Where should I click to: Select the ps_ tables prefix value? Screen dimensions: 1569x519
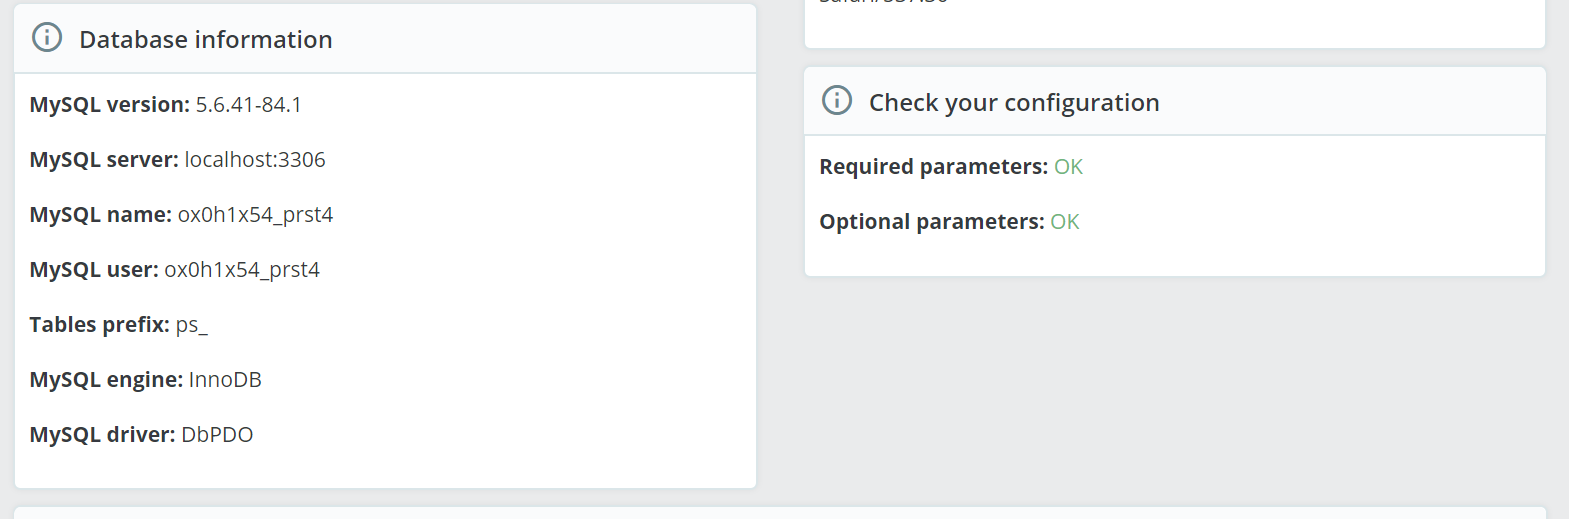(191, 325)
